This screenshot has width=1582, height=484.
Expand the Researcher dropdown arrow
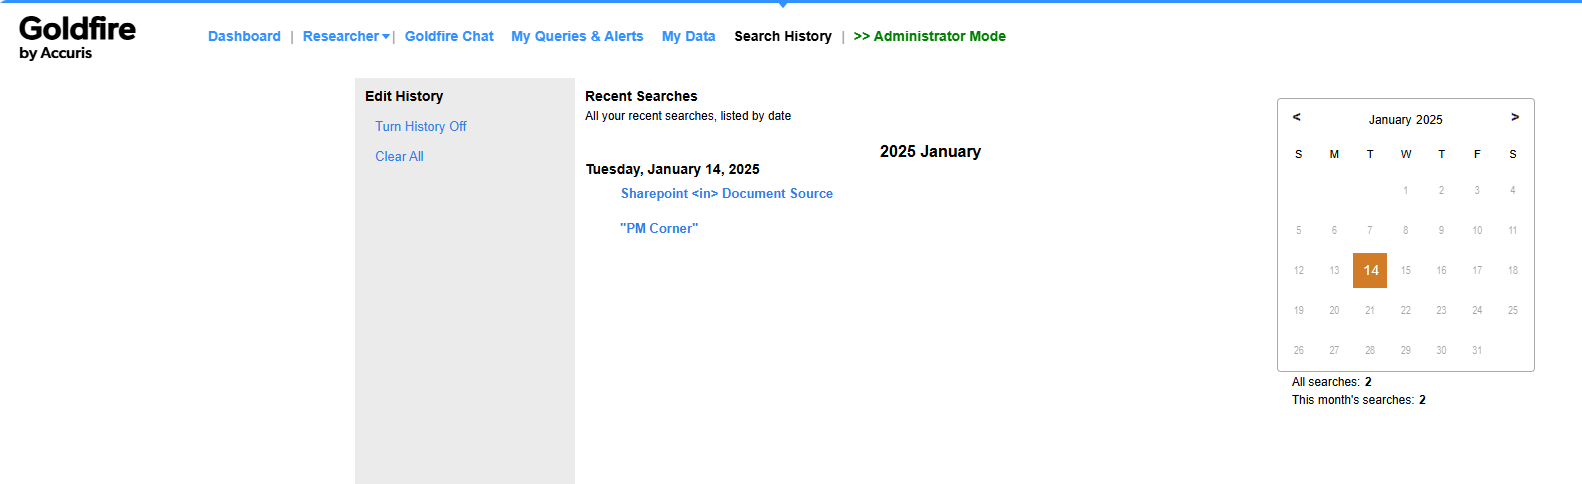coord(386,37)
